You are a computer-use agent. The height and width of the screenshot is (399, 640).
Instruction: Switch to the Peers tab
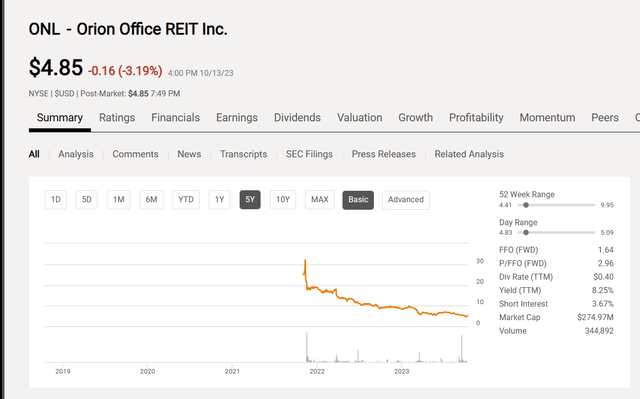tap(605, 117)
